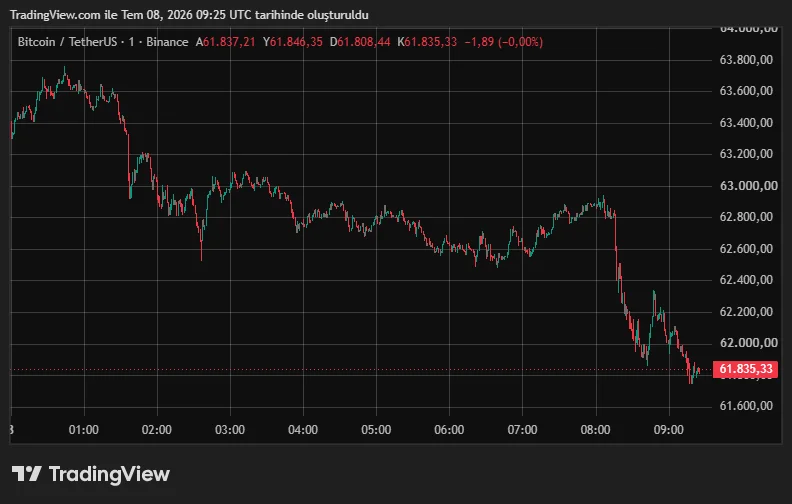Click the 04:00 time axis label
The height and width of the screenshot is (504, 792).
click(x=303, y=430)
